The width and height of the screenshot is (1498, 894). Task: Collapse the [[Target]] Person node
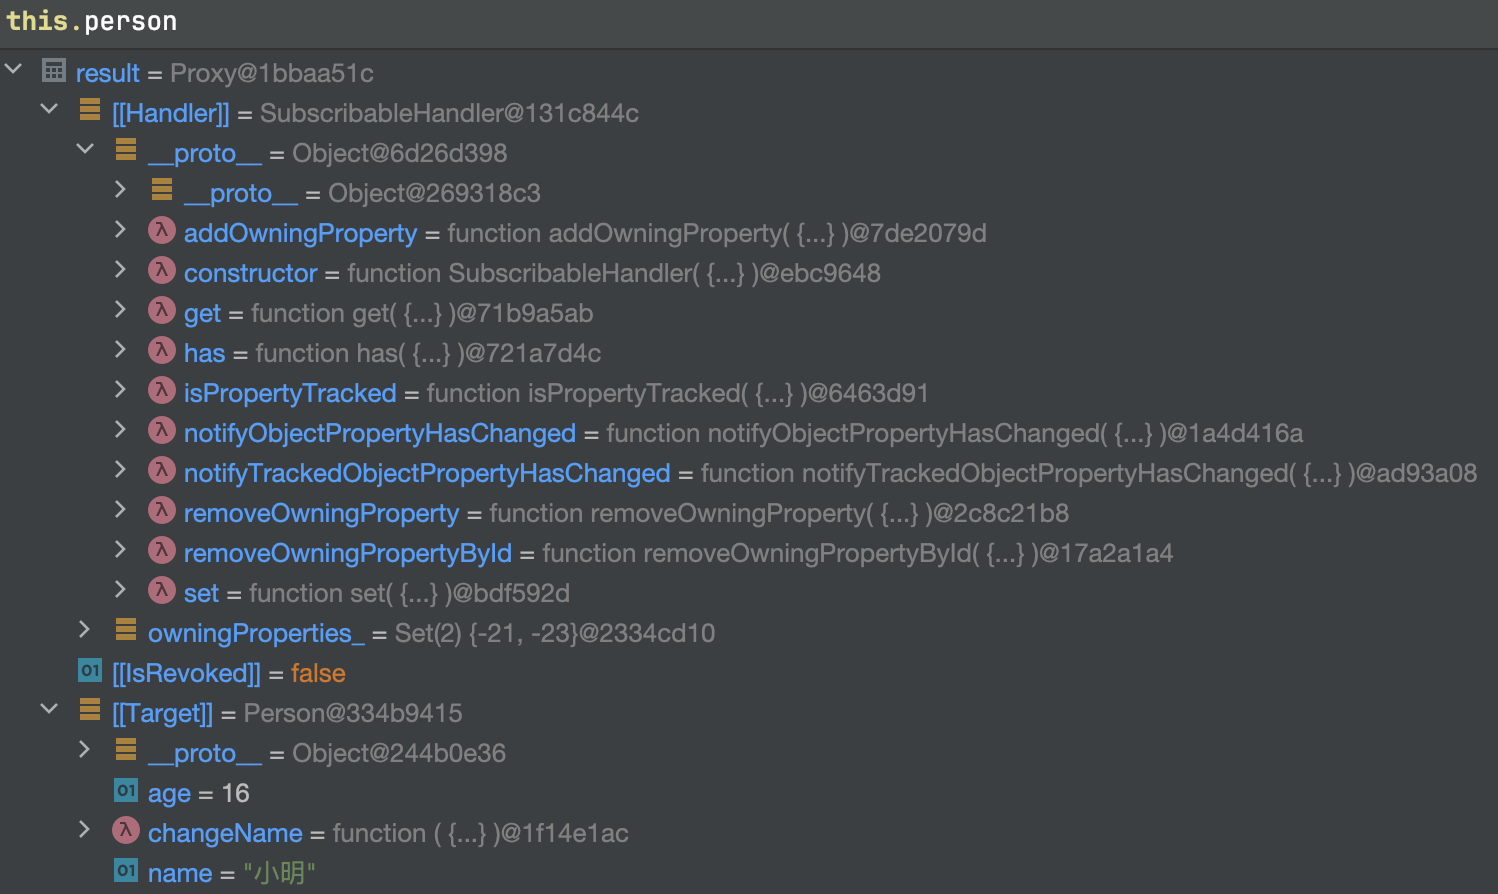coord(50,709)
